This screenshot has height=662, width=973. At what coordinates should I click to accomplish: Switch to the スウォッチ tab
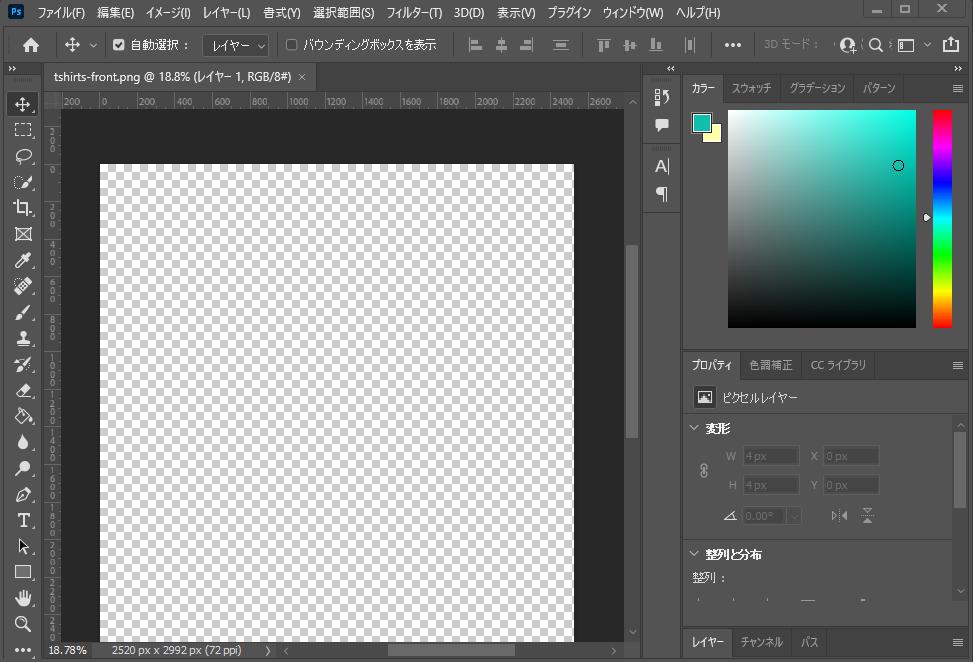click(751, 88)
